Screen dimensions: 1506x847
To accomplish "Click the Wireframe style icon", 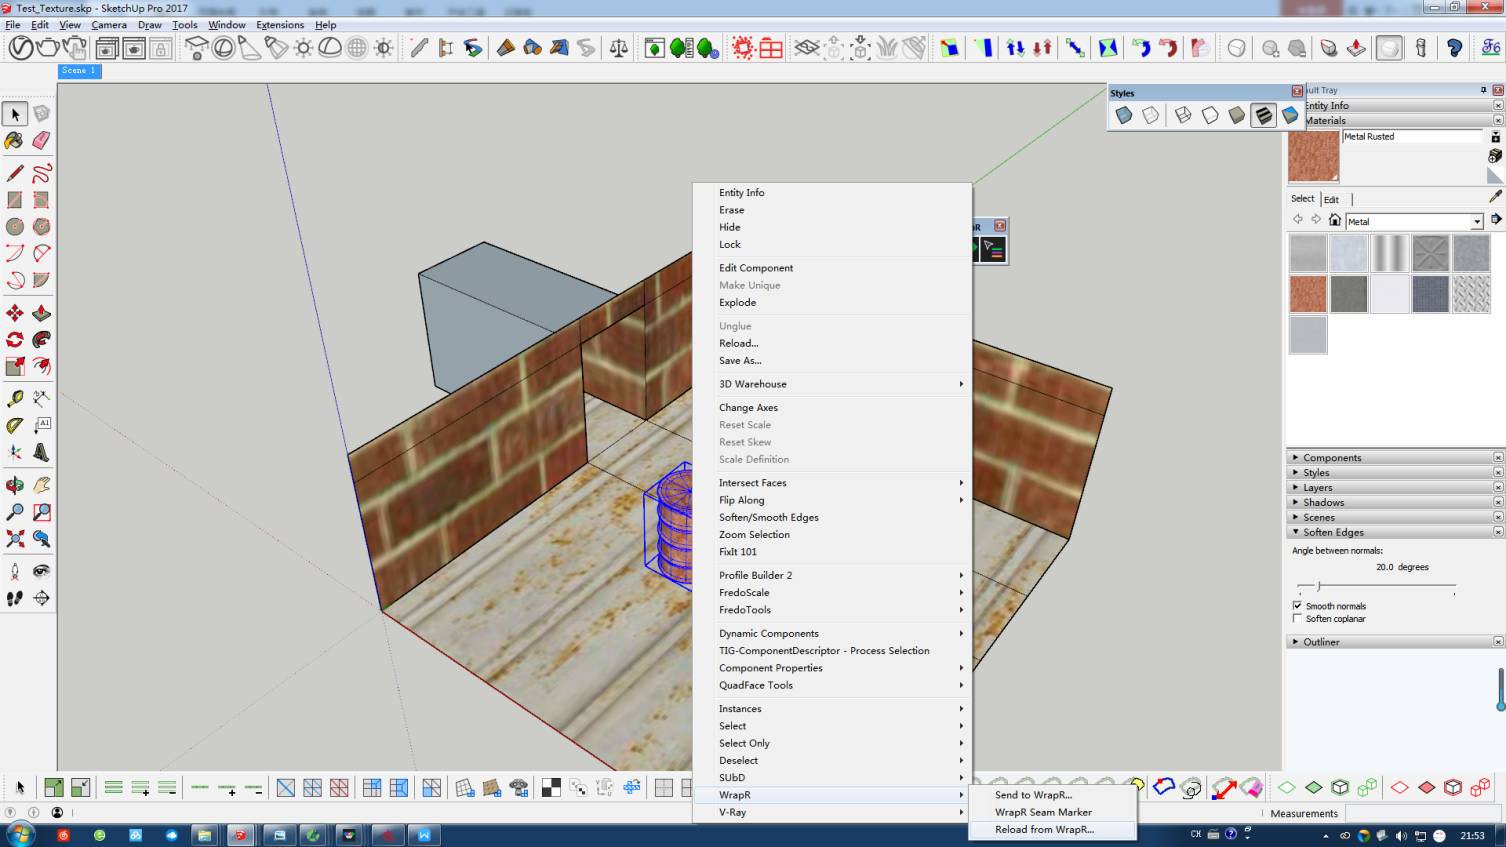I will (x=1183, y=116).
